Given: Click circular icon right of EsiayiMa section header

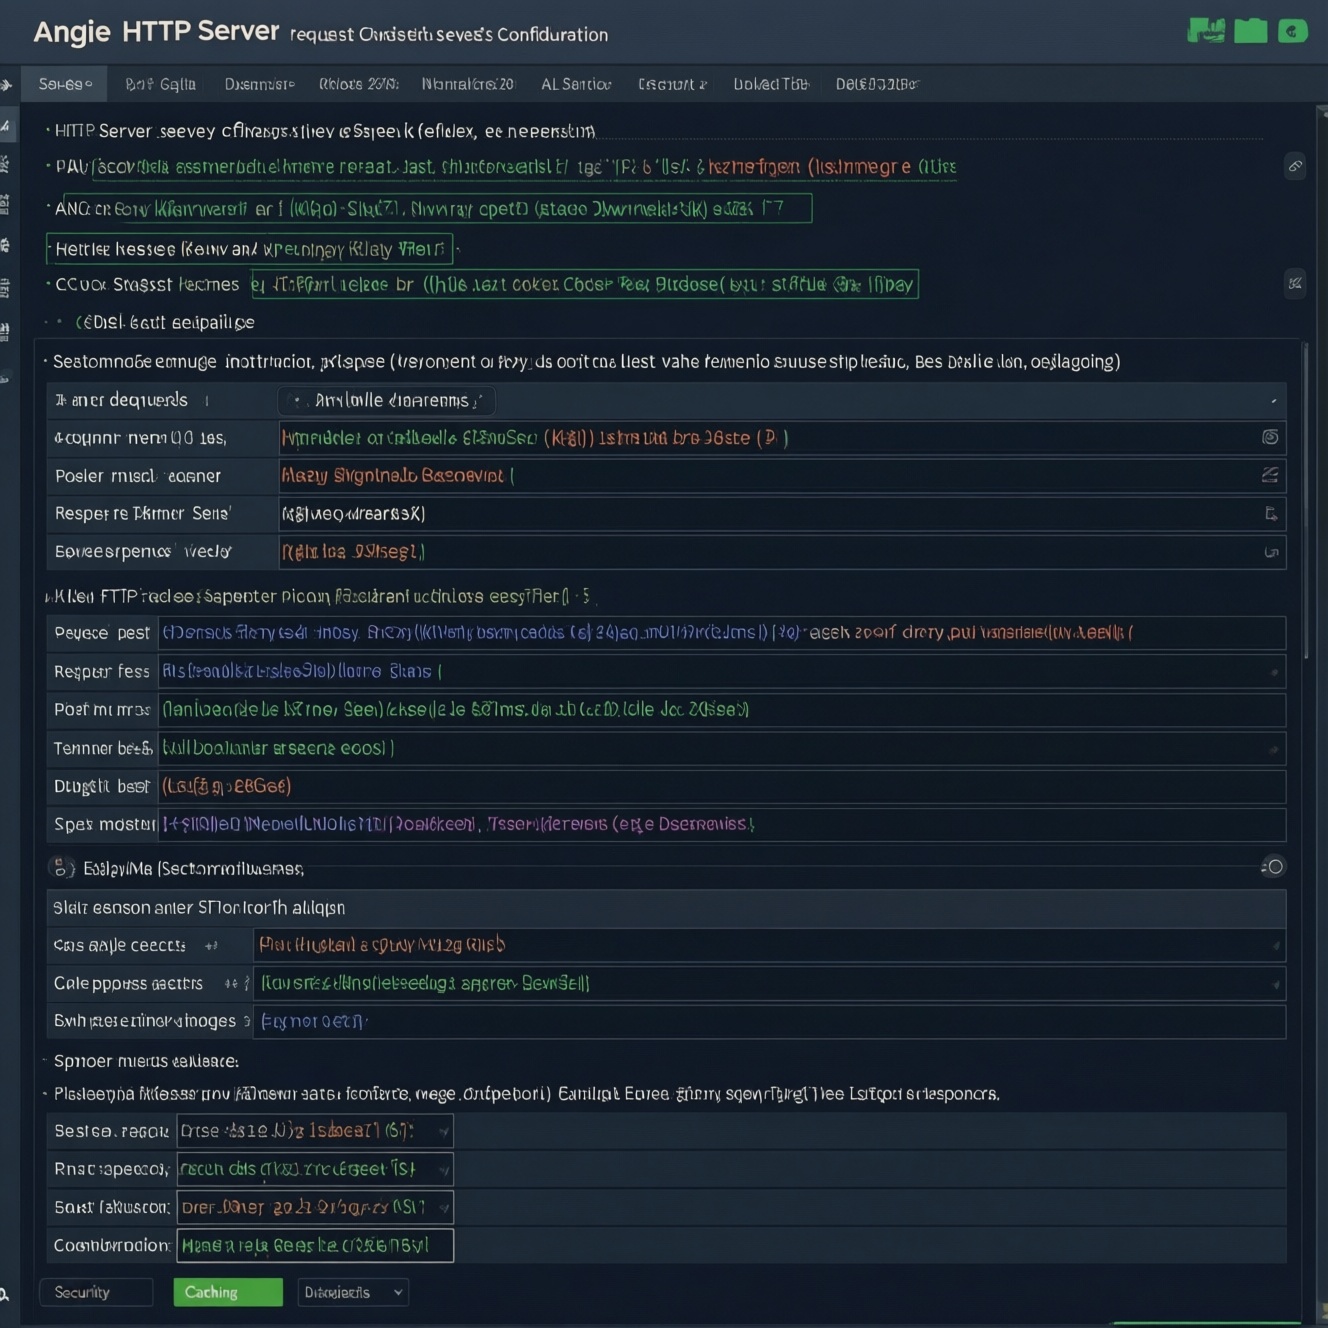Looking at the screenshot, I should tap(1273, 867).
